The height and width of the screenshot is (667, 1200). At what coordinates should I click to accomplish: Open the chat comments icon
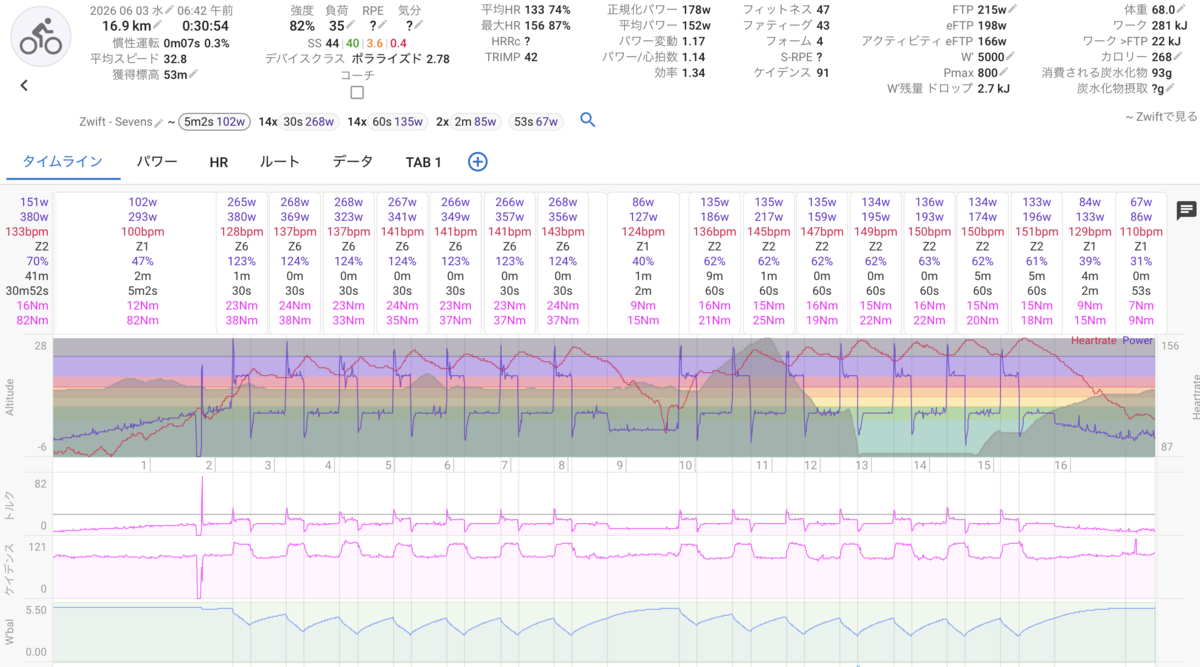coord(1186,210)
